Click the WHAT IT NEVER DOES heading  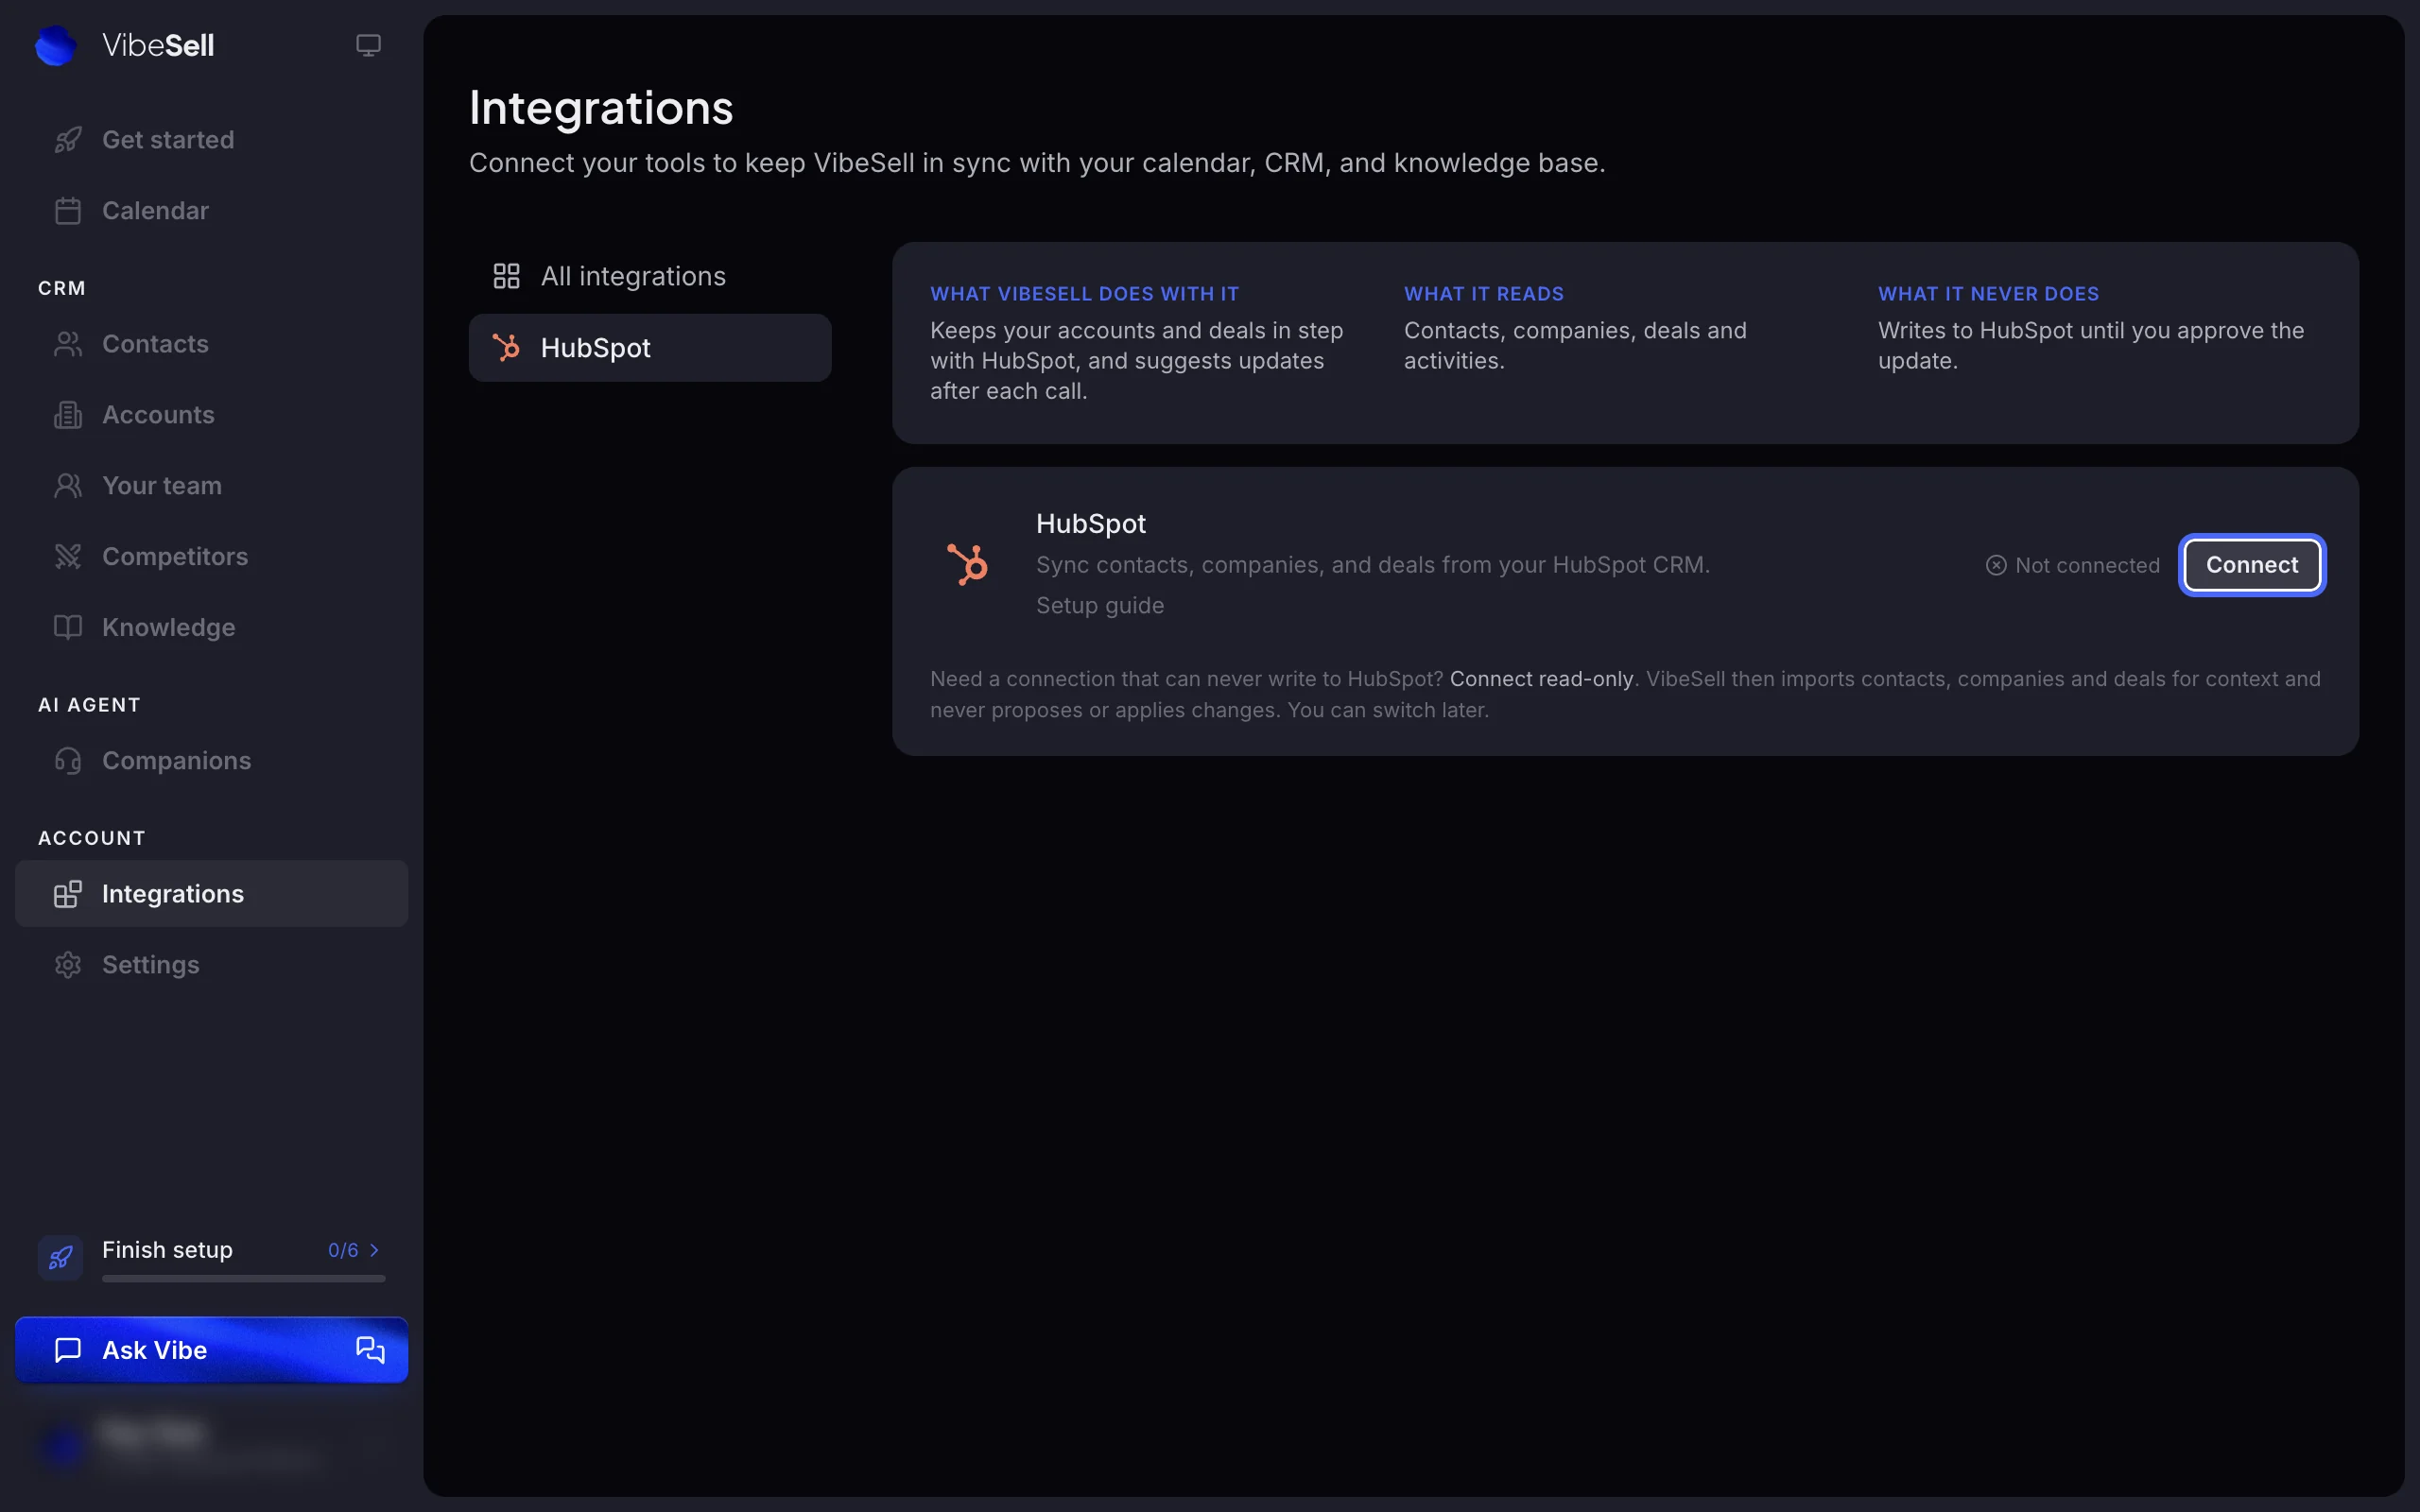pos(1988,294)
